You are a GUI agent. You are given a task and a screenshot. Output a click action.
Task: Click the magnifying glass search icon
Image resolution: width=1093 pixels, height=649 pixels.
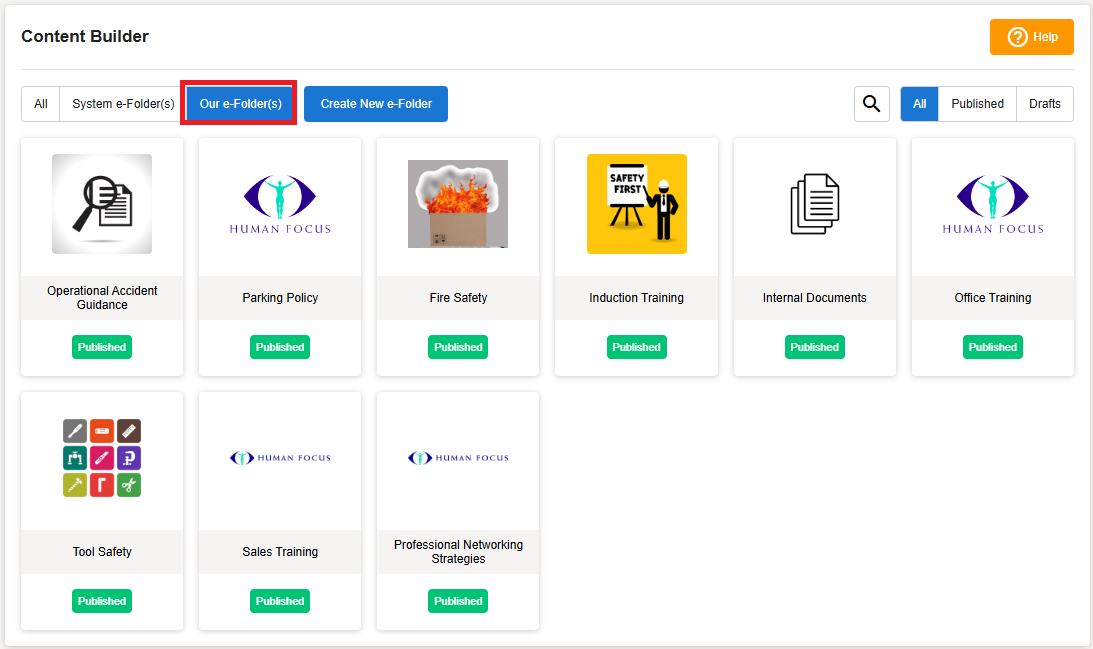[871, 104]
